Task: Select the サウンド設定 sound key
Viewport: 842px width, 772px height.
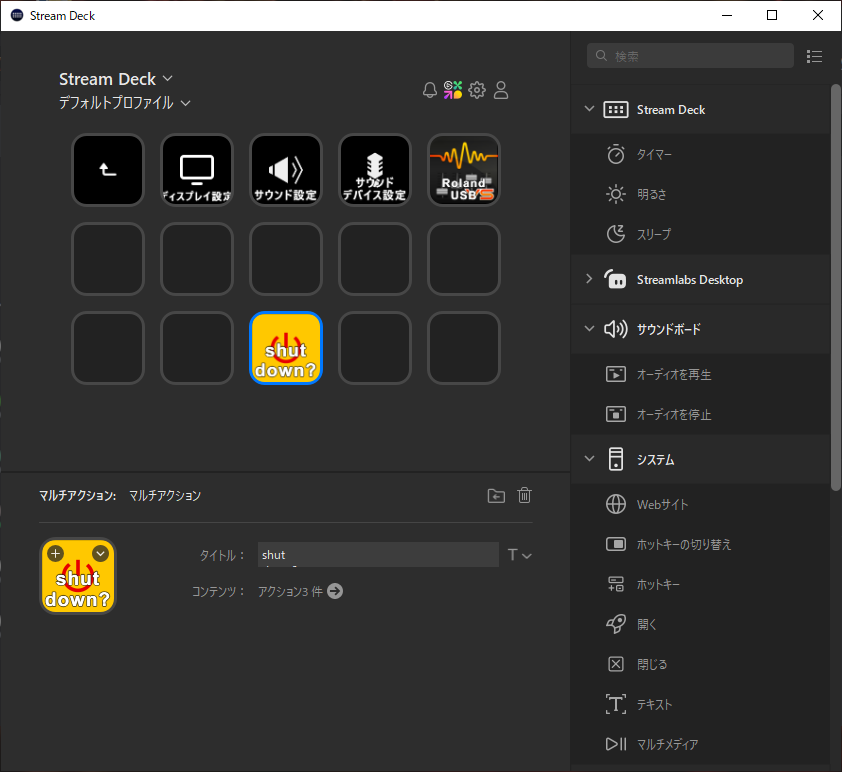Action: (286, 170)
